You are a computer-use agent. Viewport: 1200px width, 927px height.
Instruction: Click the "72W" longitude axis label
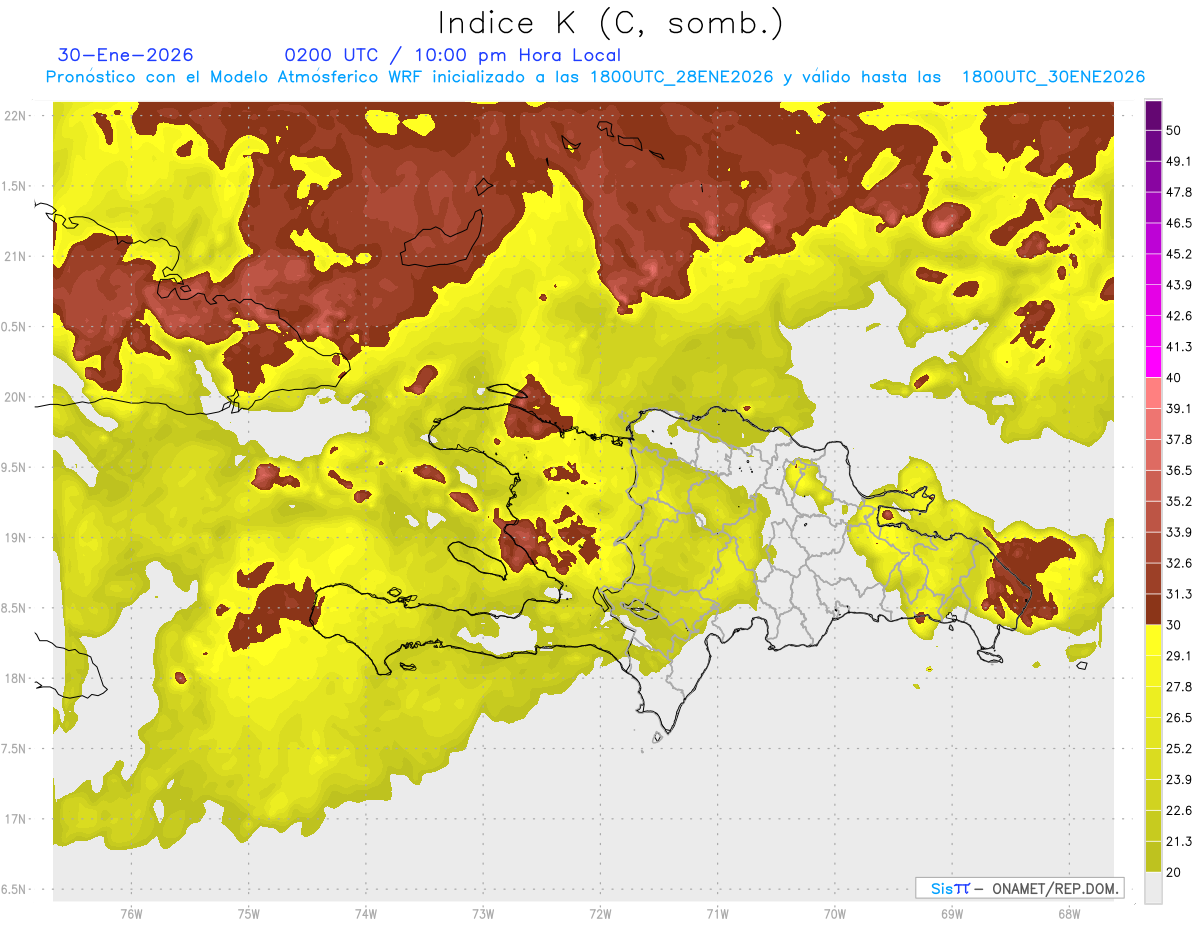600,914
